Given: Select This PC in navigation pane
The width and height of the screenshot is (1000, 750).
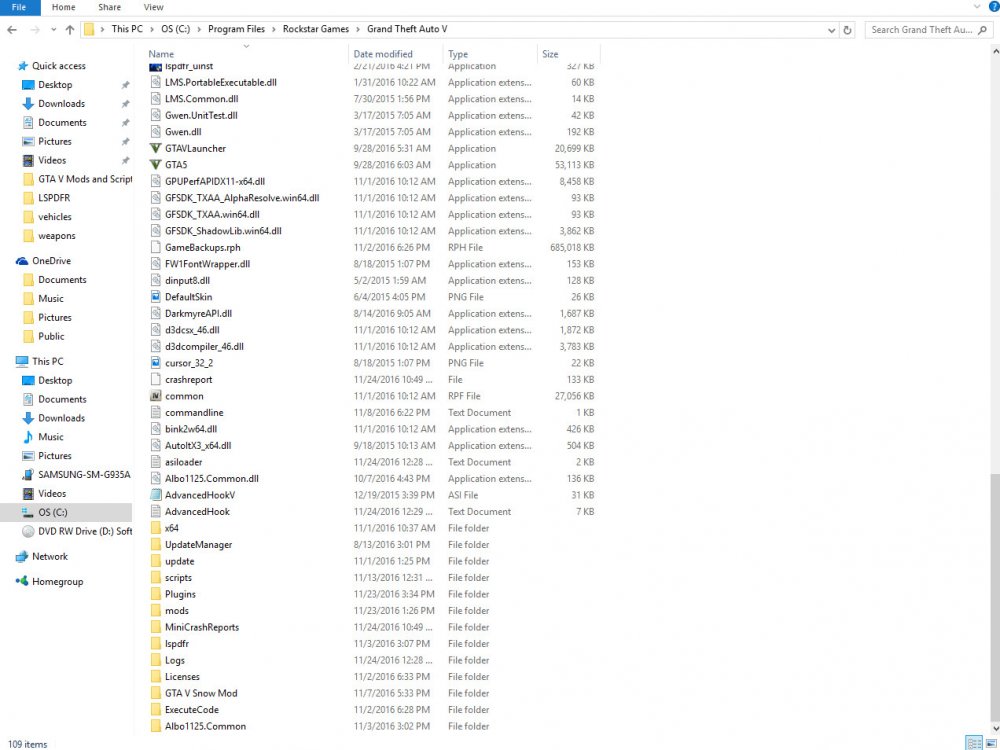Looking at the screenshot, I should [x=48, y=361].
